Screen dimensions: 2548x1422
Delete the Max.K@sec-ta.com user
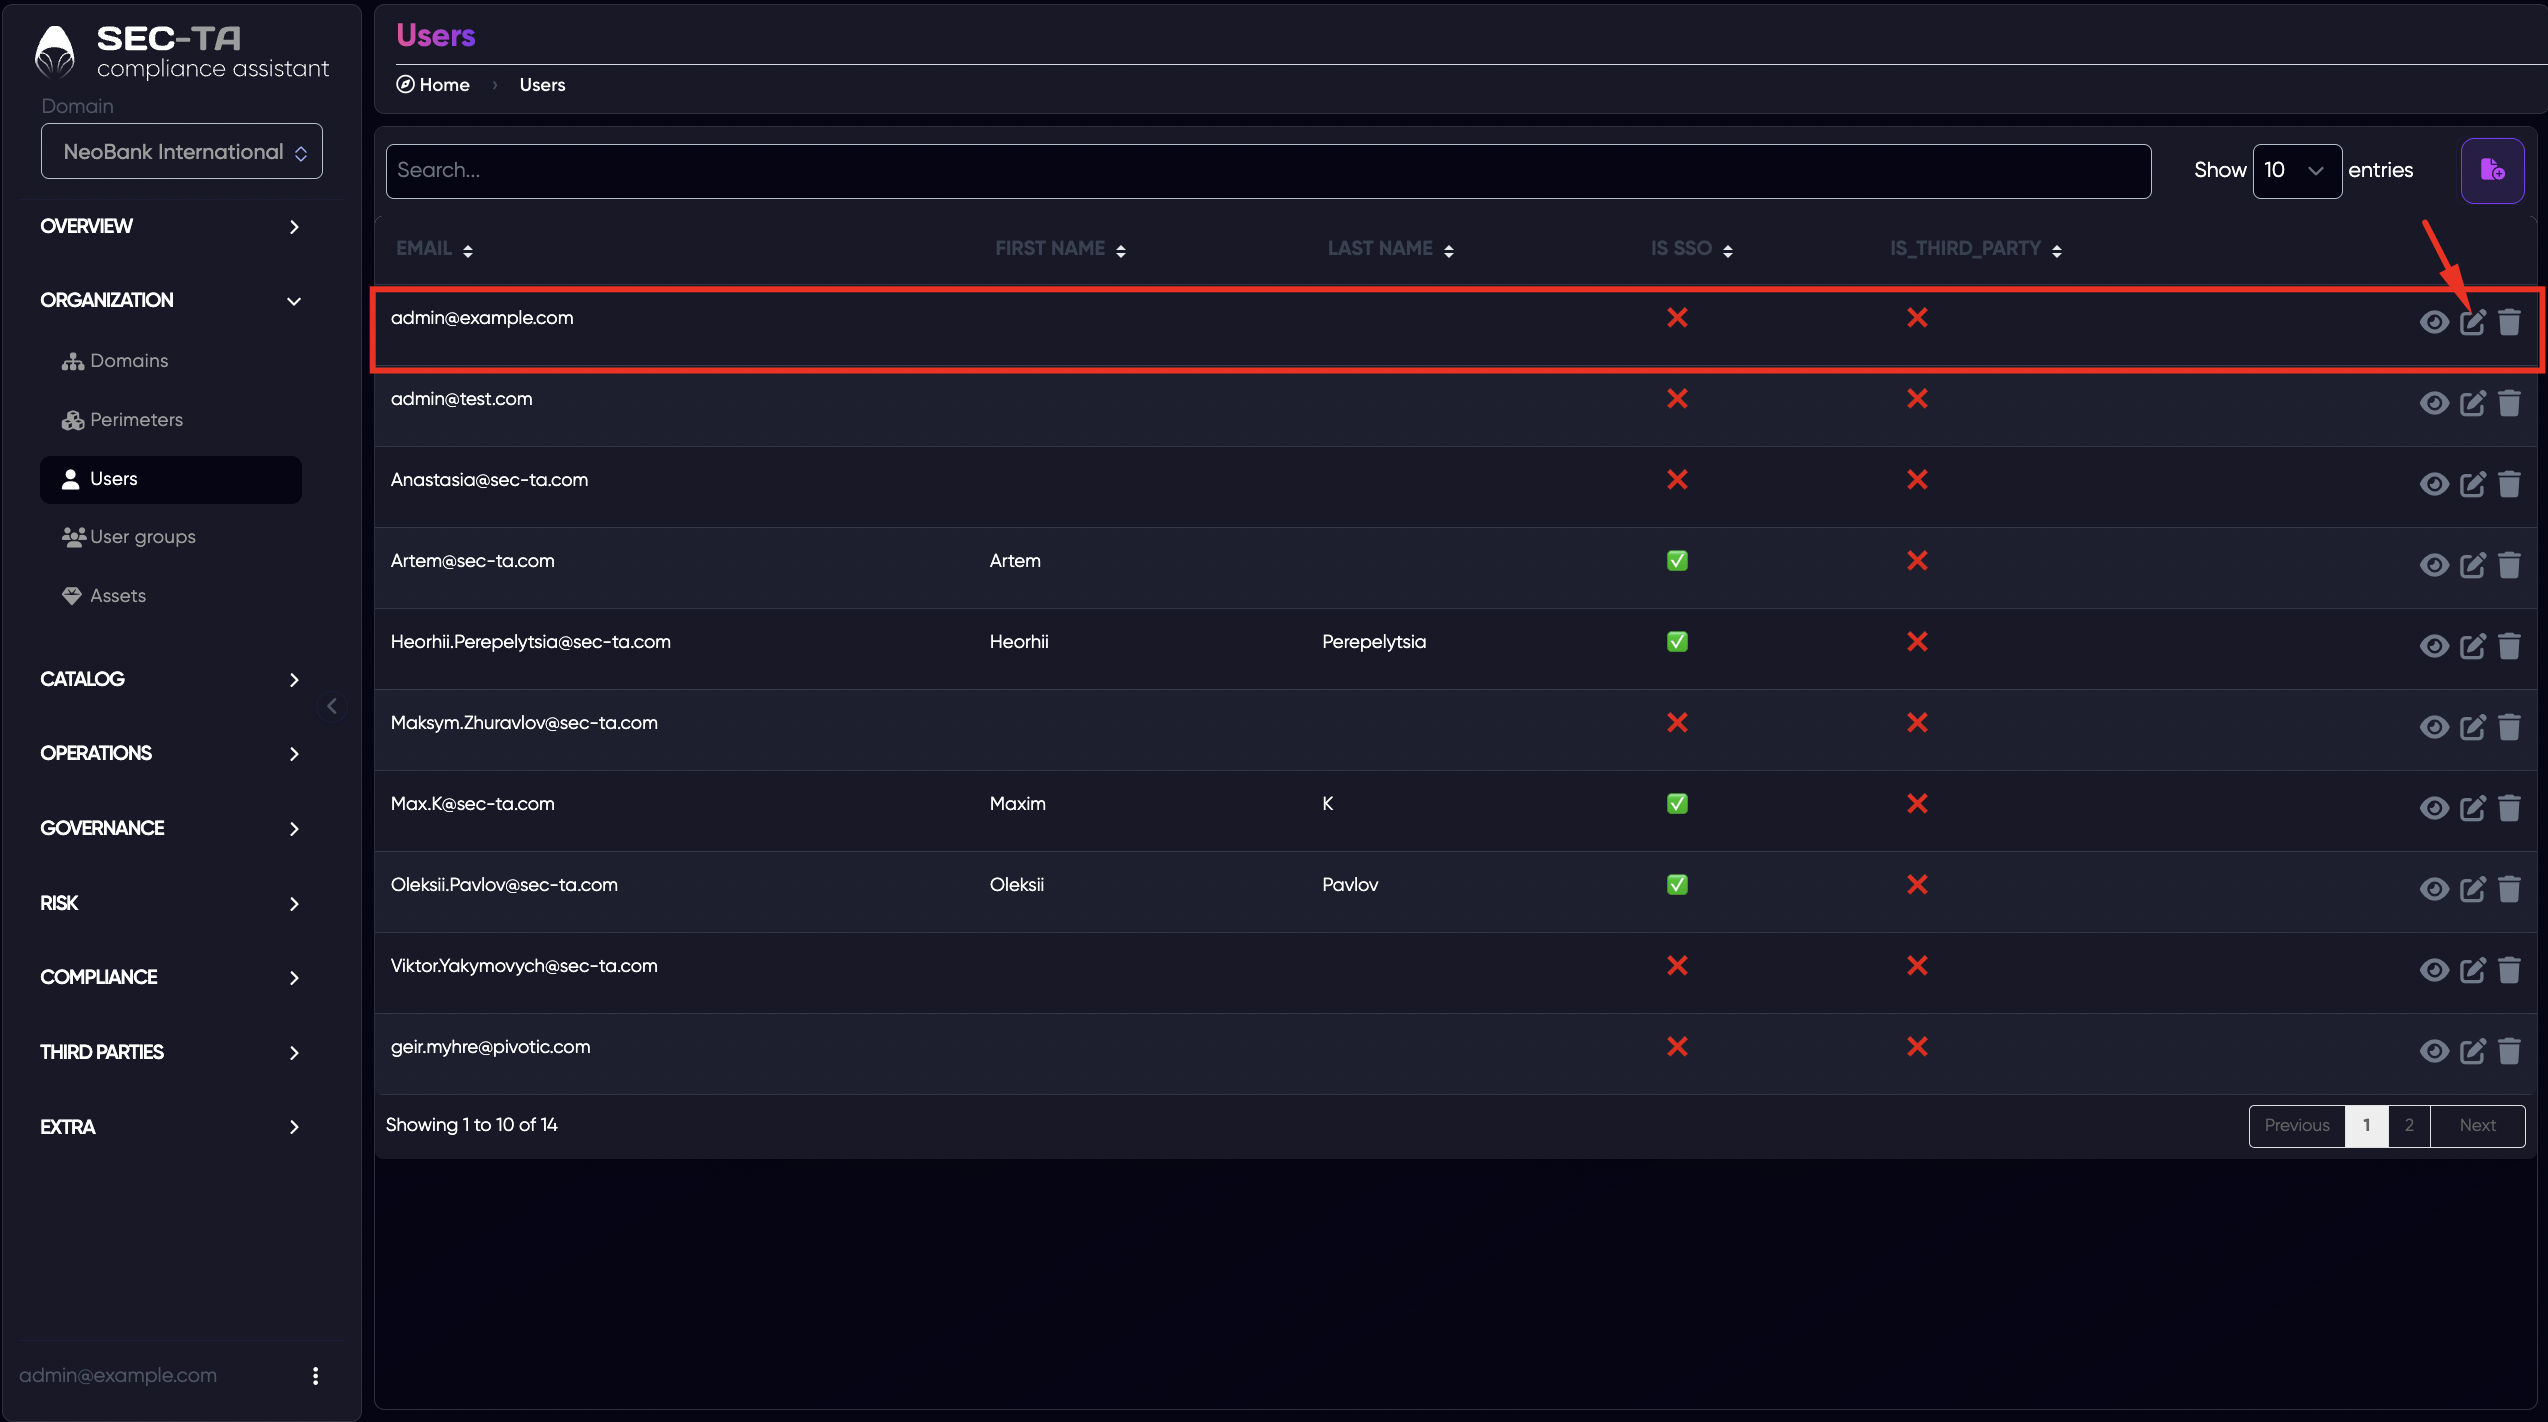(2509, 808)
